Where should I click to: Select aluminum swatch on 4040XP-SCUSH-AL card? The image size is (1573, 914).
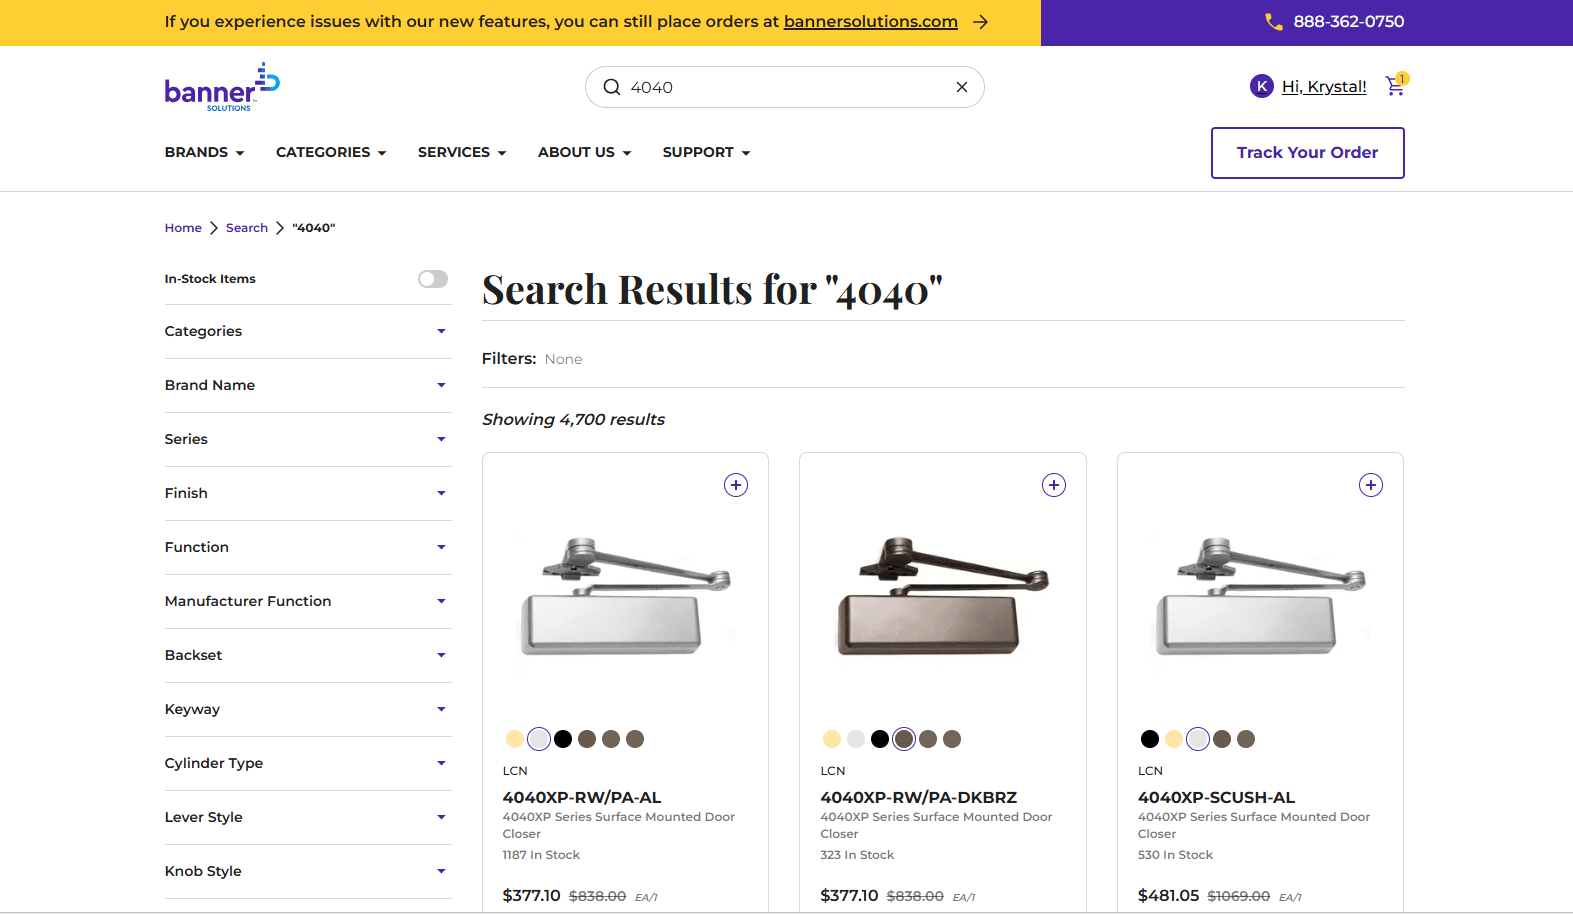(x=1198, y=739)
